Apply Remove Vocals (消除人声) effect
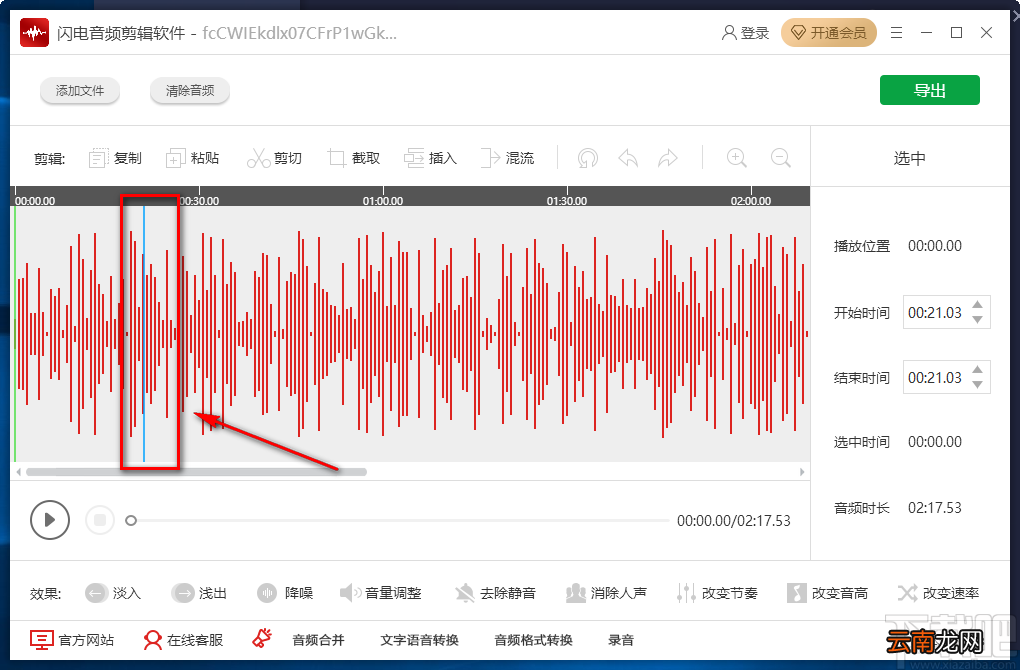This screenshot has height=670, width=1020. (x=606, y=593)
